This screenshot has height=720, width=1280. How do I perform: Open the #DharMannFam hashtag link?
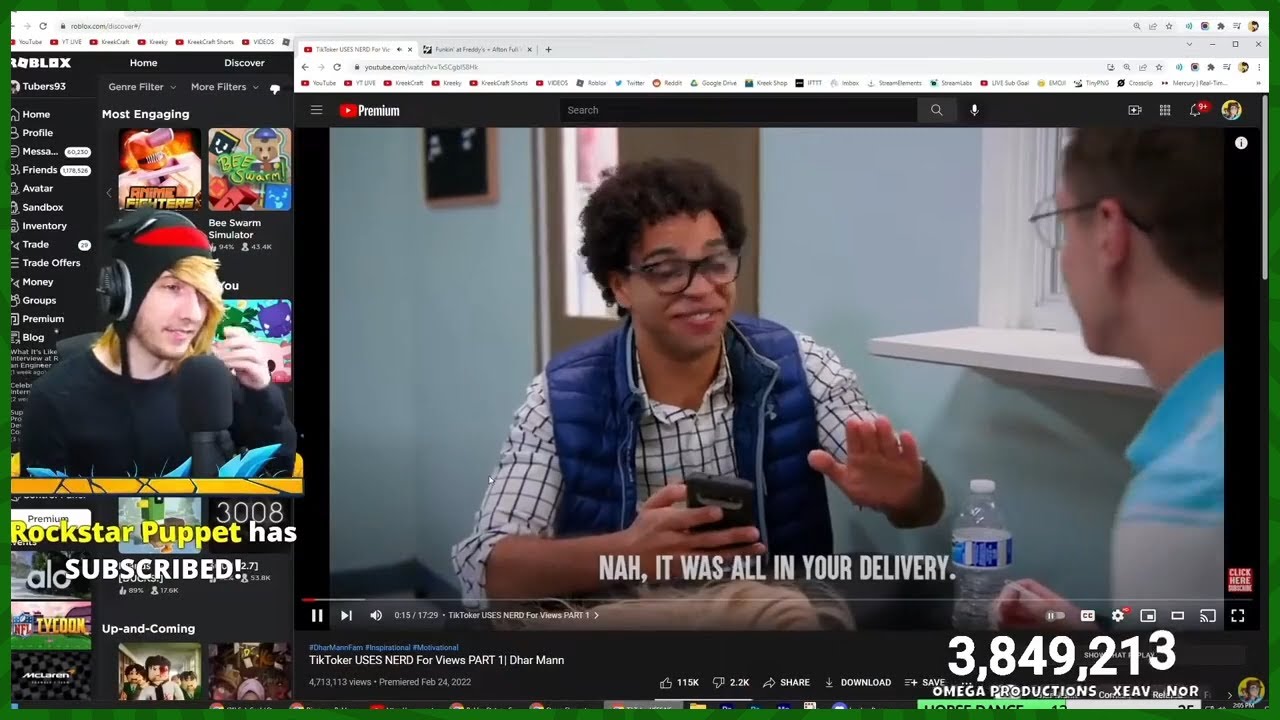click(335, 648)
